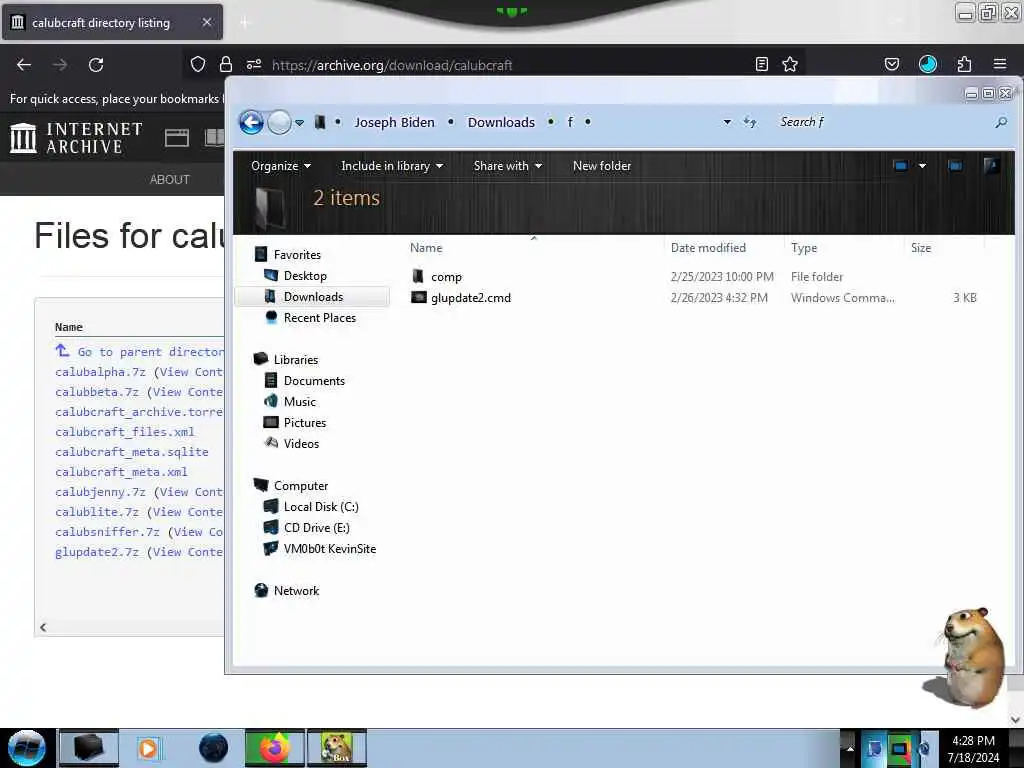Open the Documents library

pyautogui.click(x=313, y=381)
